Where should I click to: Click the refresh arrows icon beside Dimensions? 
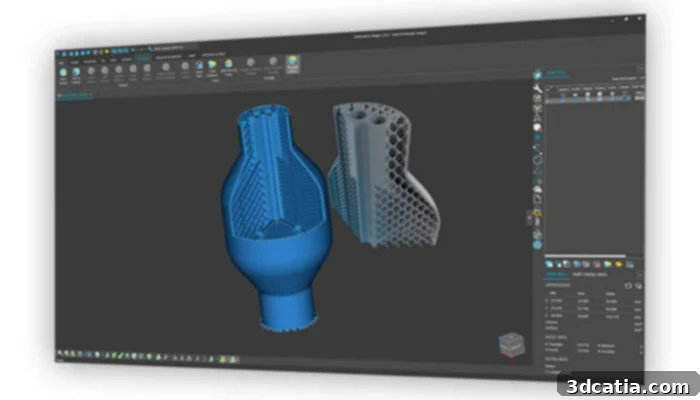(x=628, y=286)
